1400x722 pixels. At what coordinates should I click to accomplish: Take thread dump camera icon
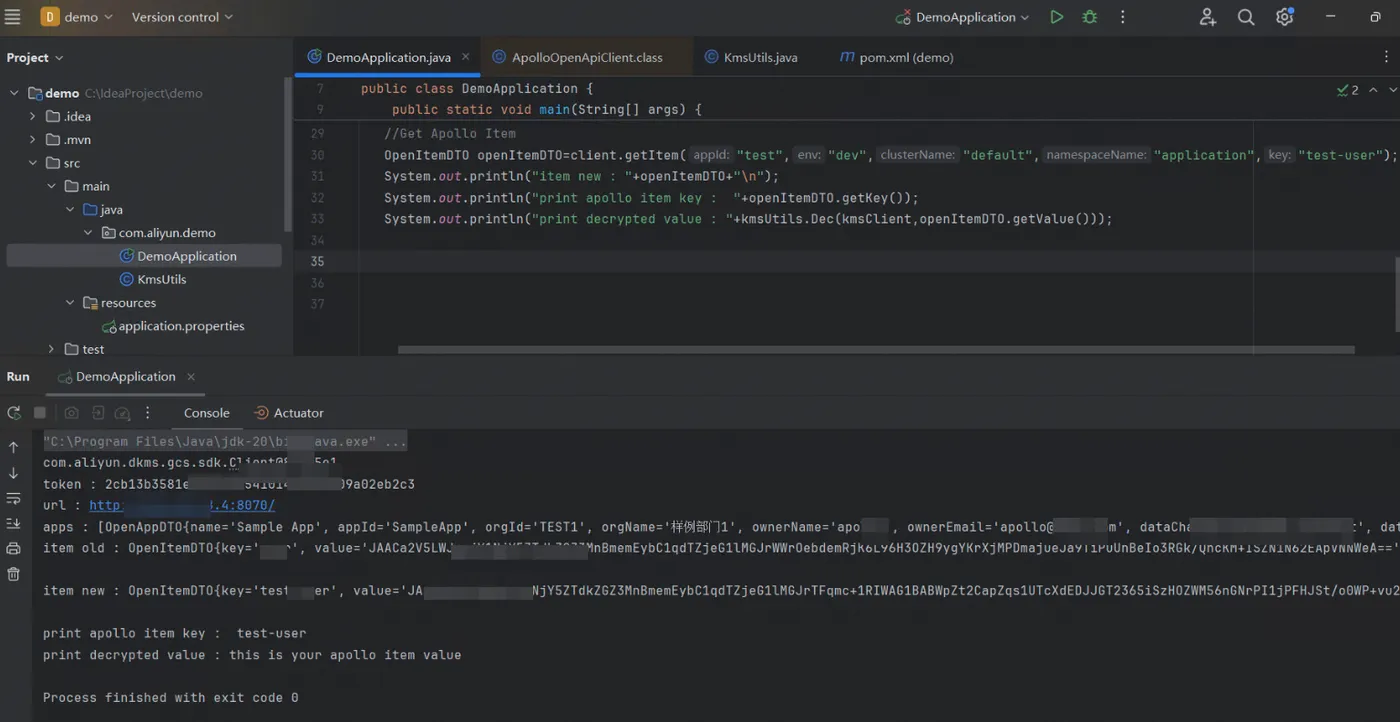[x=72, y=413]
